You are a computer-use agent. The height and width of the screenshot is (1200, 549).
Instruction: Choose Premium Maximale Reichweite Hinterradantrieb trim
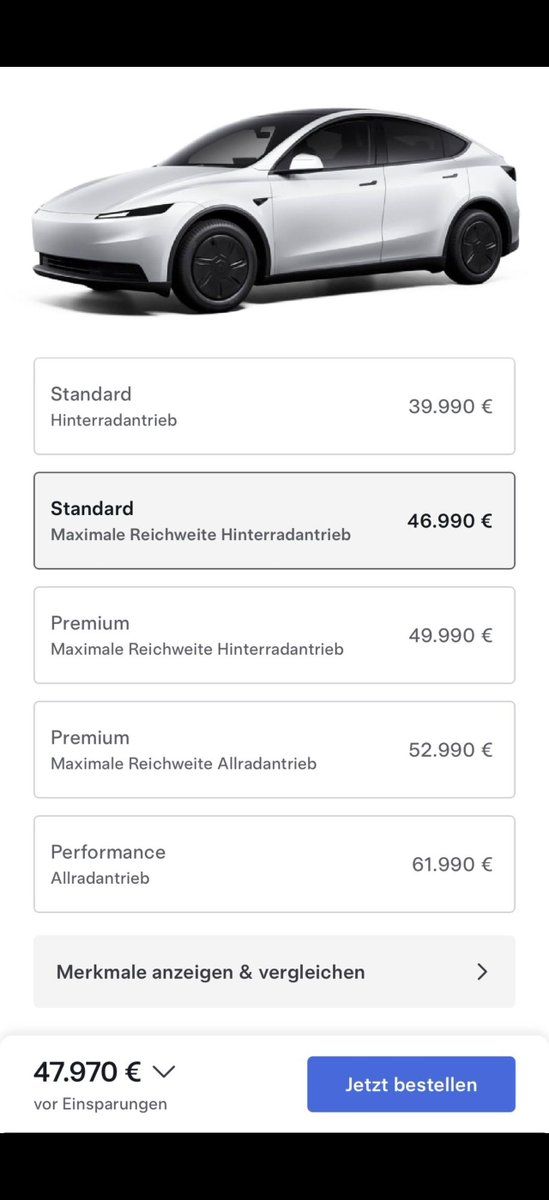point(274,635)
